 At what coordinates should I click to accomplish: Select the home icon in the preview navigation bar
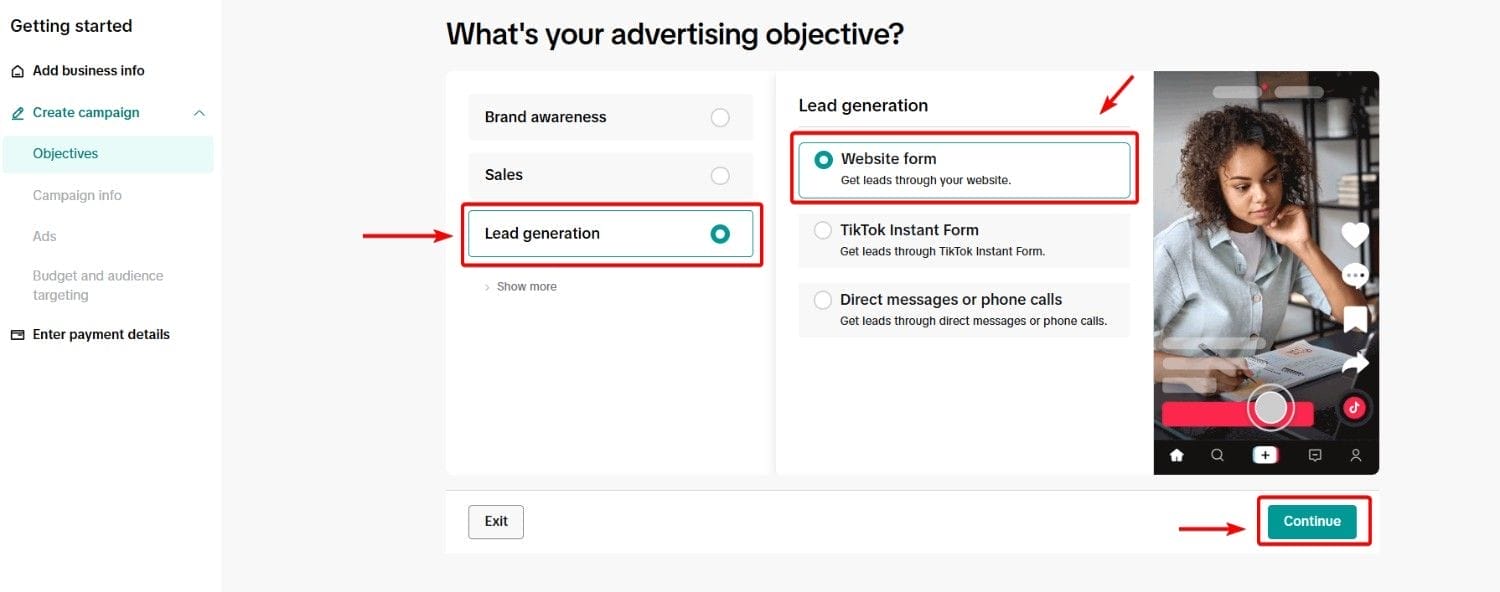(x=1177, y=455)
